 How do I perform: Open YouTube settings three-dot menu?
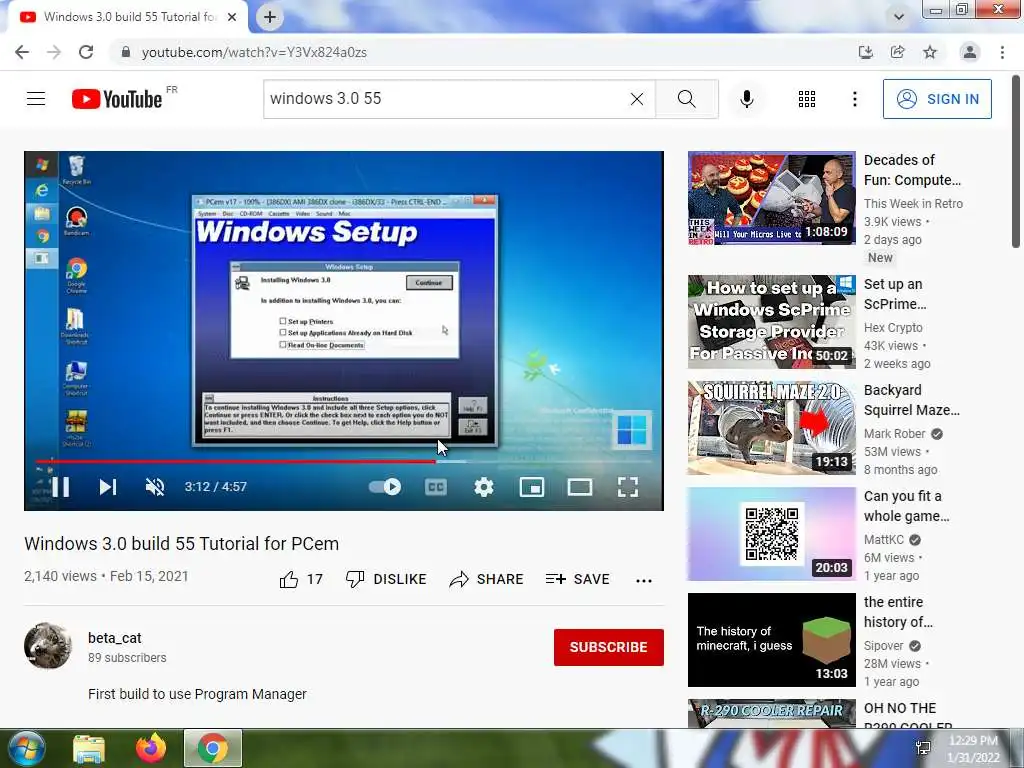855,99
